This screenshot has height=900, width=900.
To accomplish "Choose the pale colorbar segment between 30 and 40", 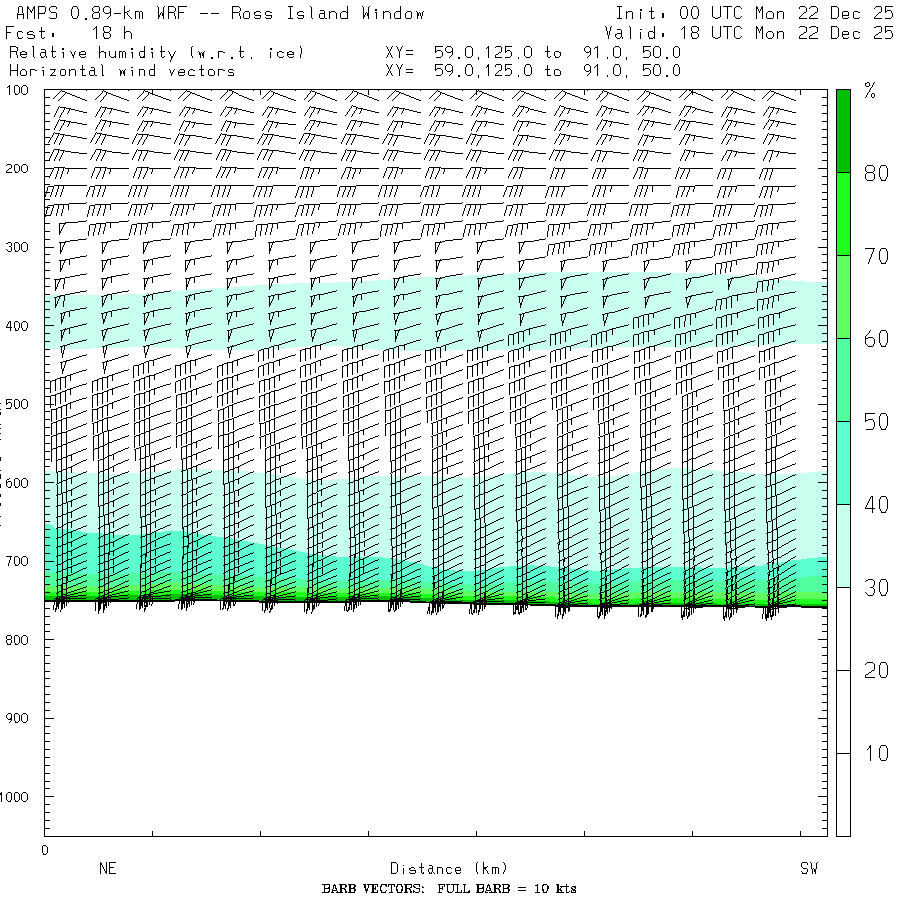I will click(x=843, y=545).
